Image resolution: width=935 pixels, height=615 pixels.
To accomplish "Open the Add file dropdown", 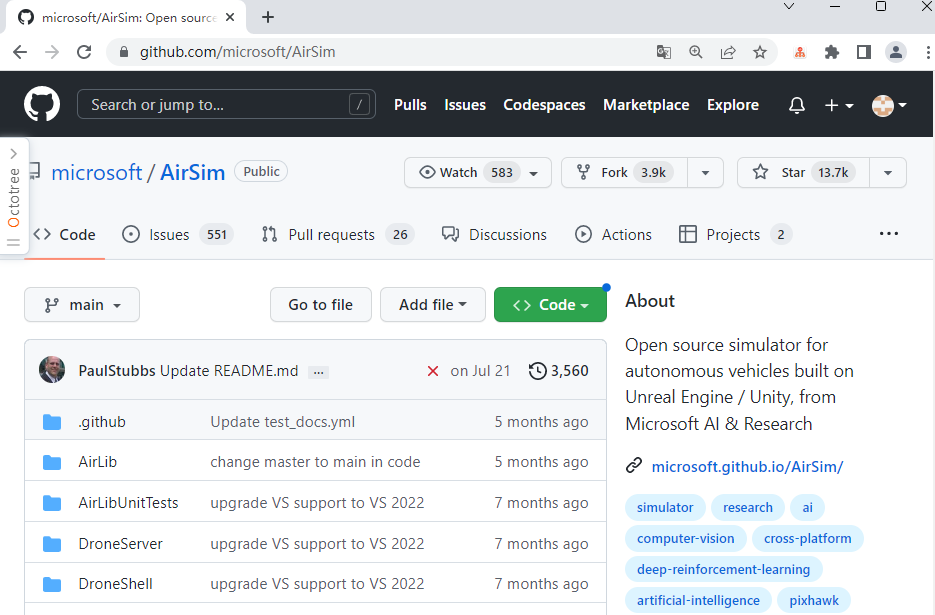I will pyautogui.click(x=433, y=305).
